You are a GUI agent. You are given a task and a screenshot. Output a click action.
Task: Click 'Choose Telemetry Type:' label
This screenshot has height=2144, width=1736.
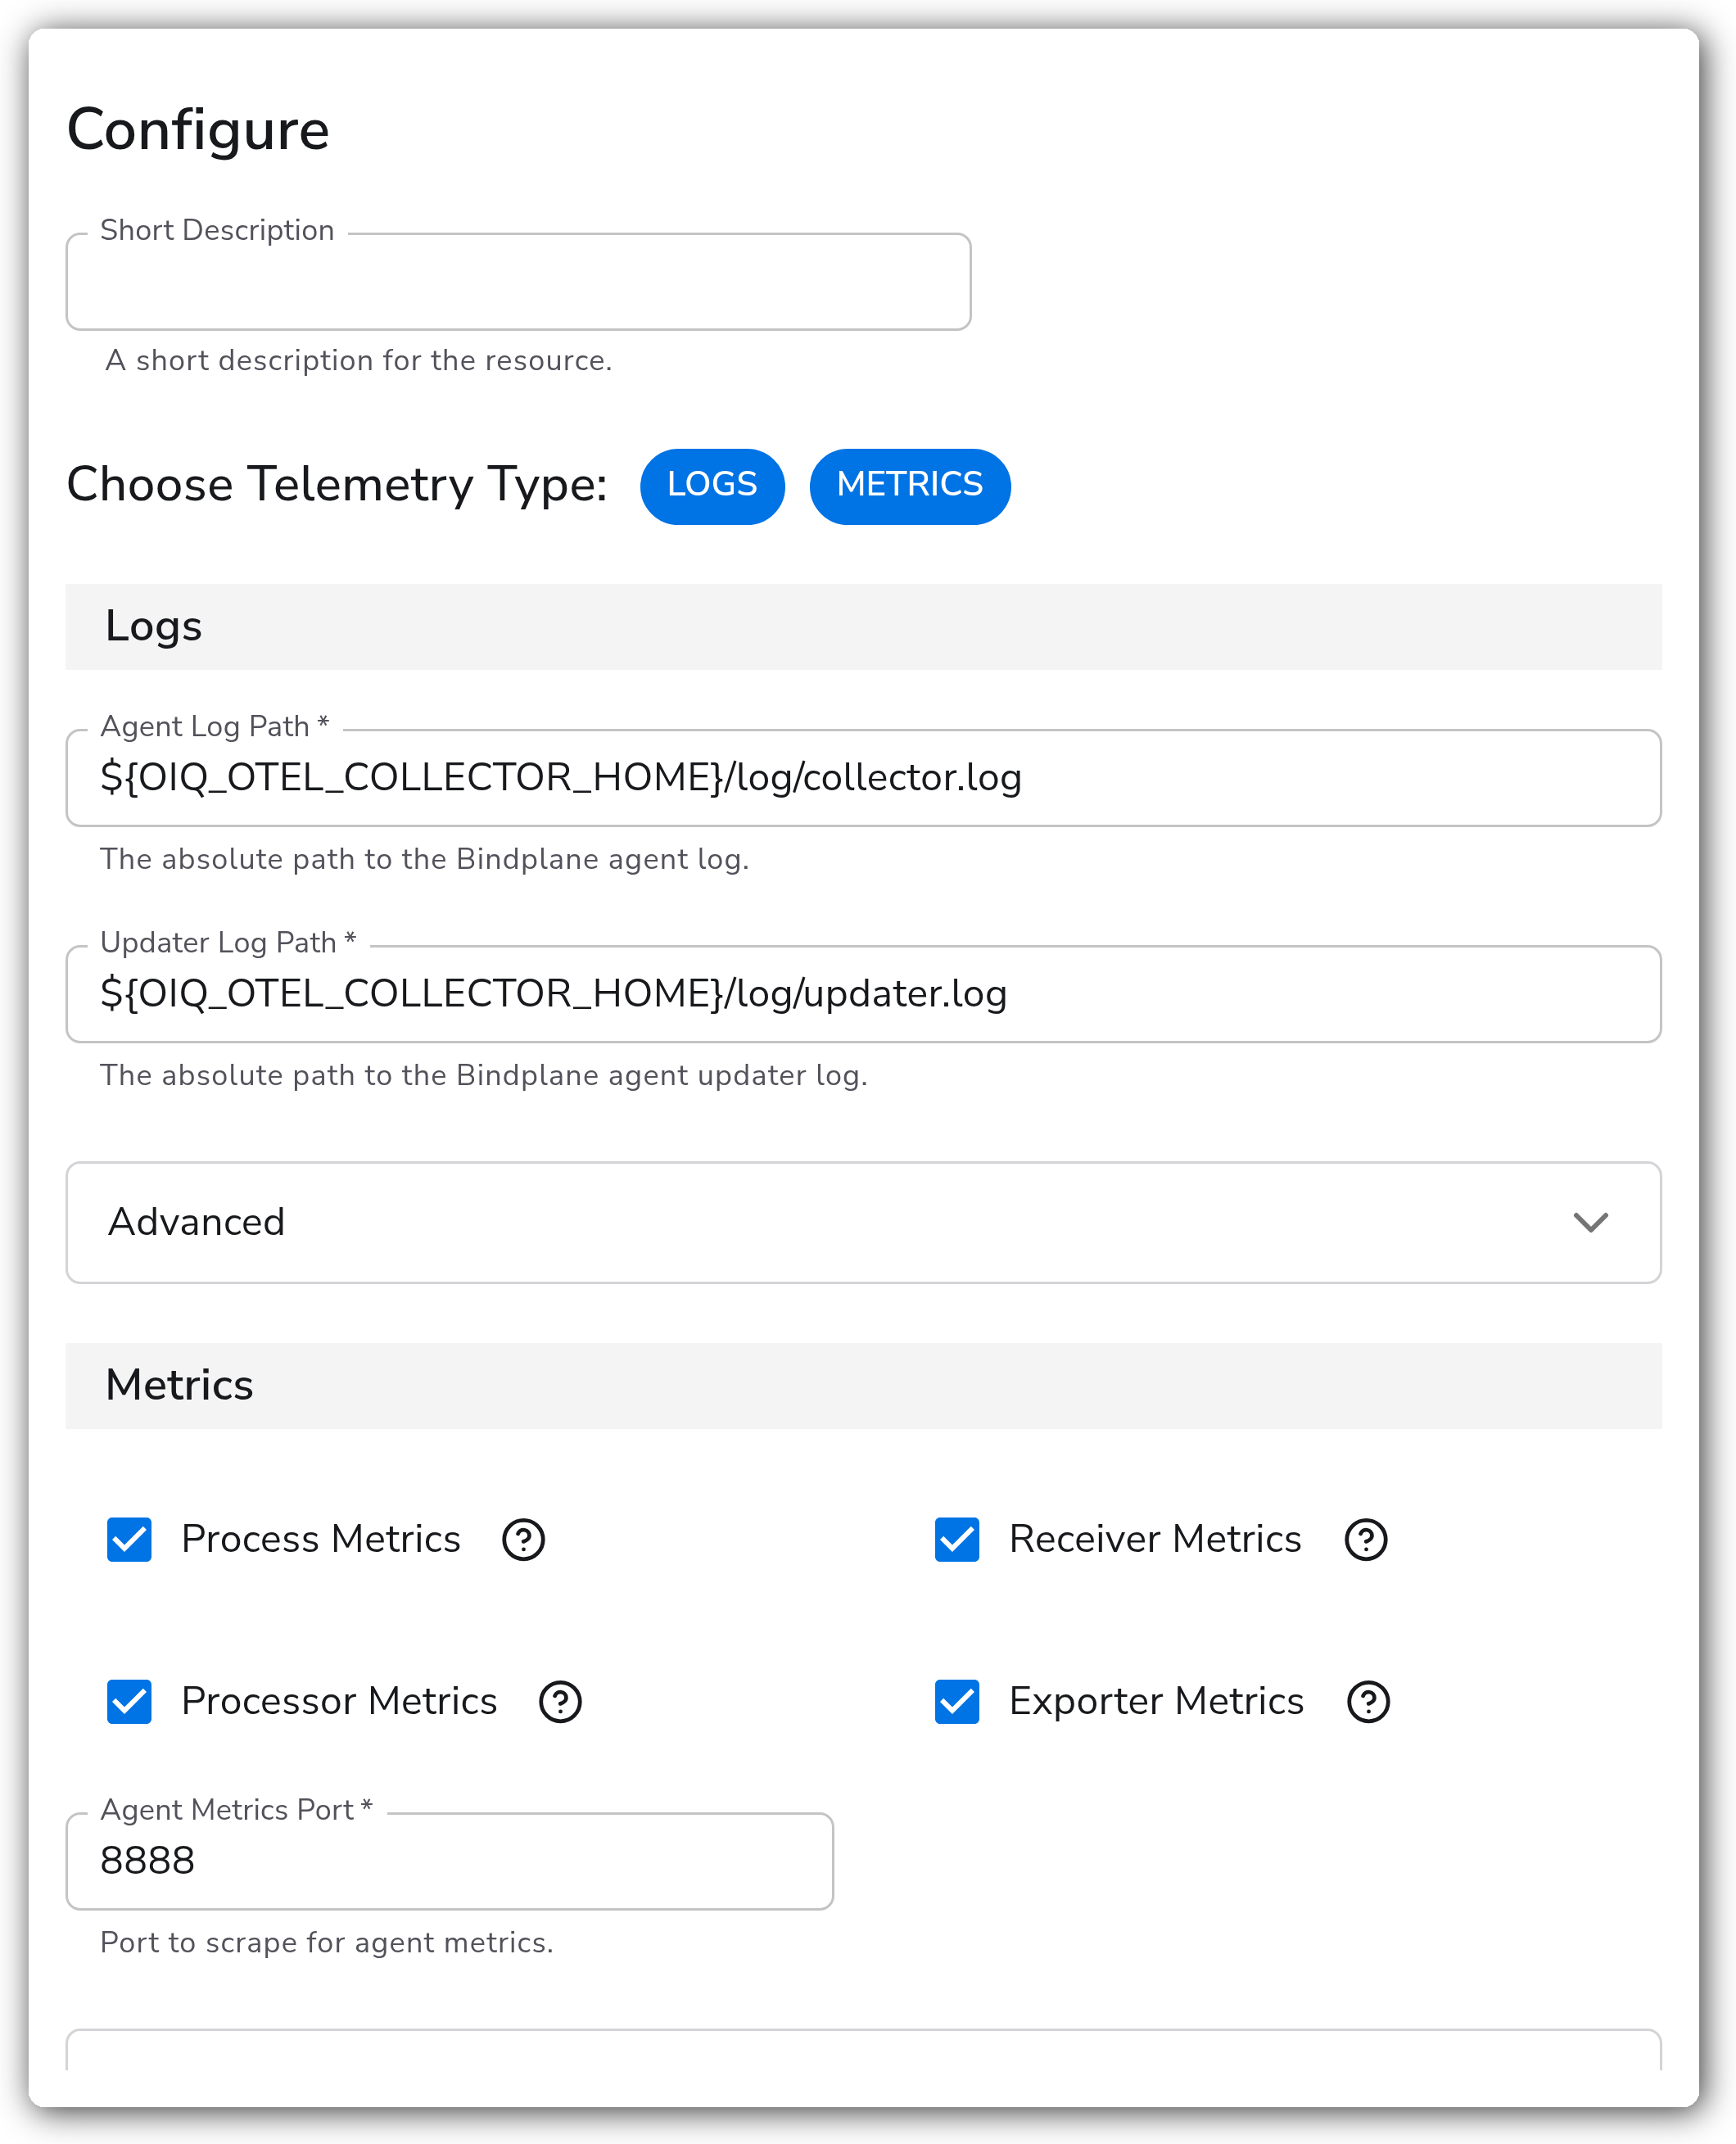tap(337, 485)
